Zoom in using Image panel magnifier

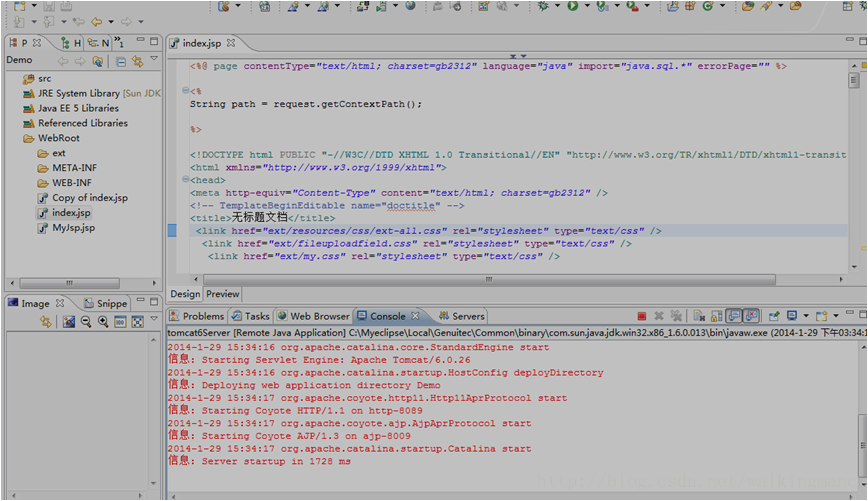pyautogui.click(x=102, y=322)
